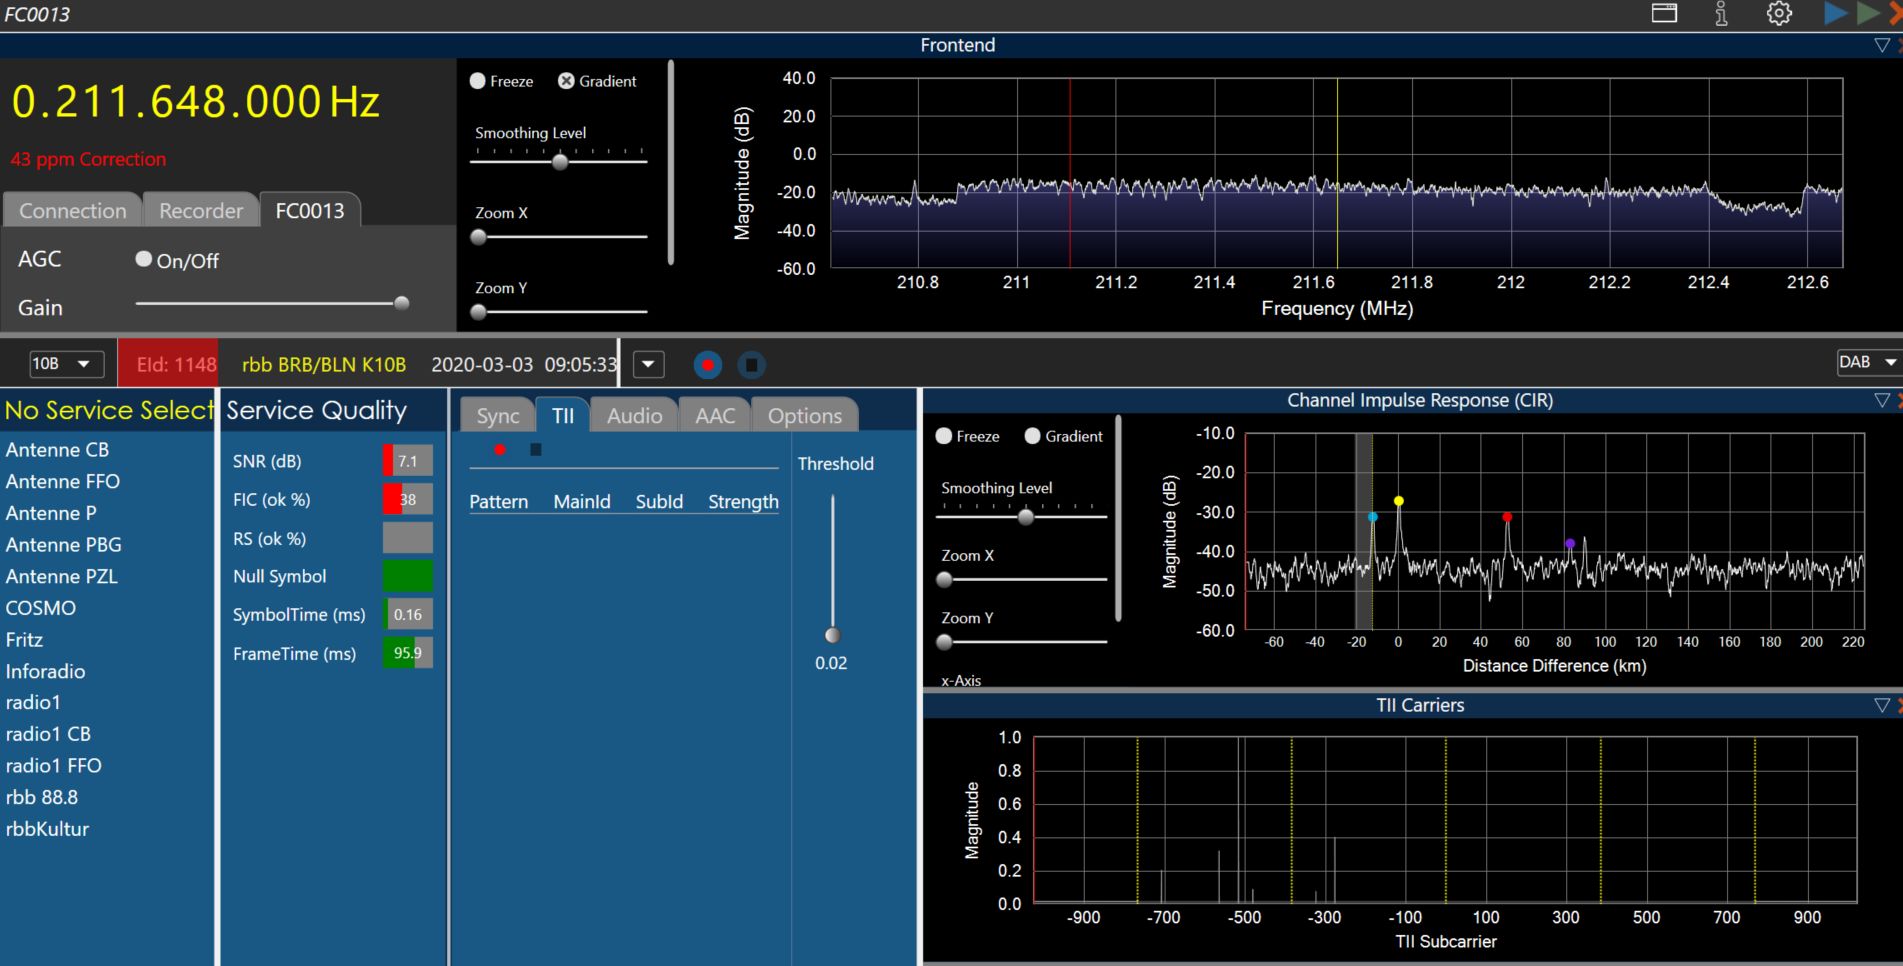This screenshot has width=1903, height=966.
Task: Open the 10B channel dropdown
Action: click(61, 364)
